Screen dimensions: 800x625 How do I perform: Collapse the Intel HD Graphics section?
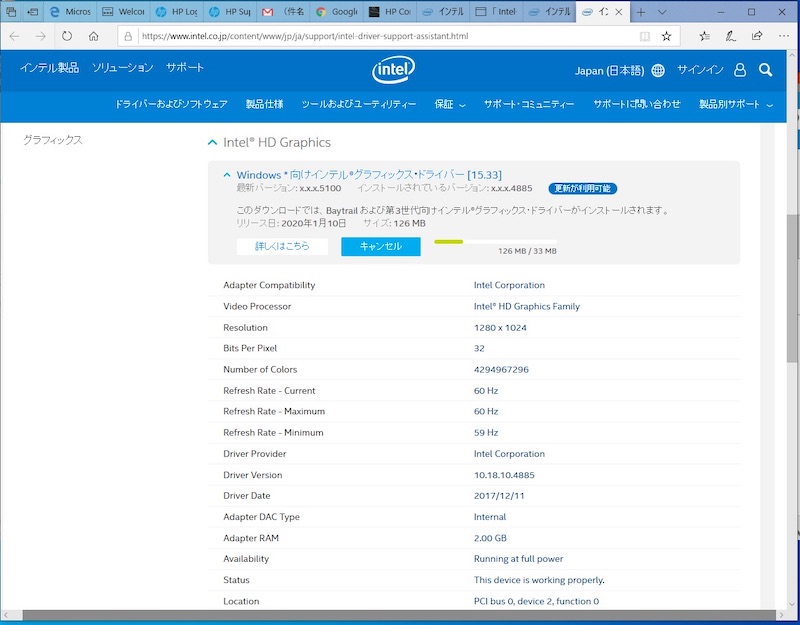pos(212,142)
